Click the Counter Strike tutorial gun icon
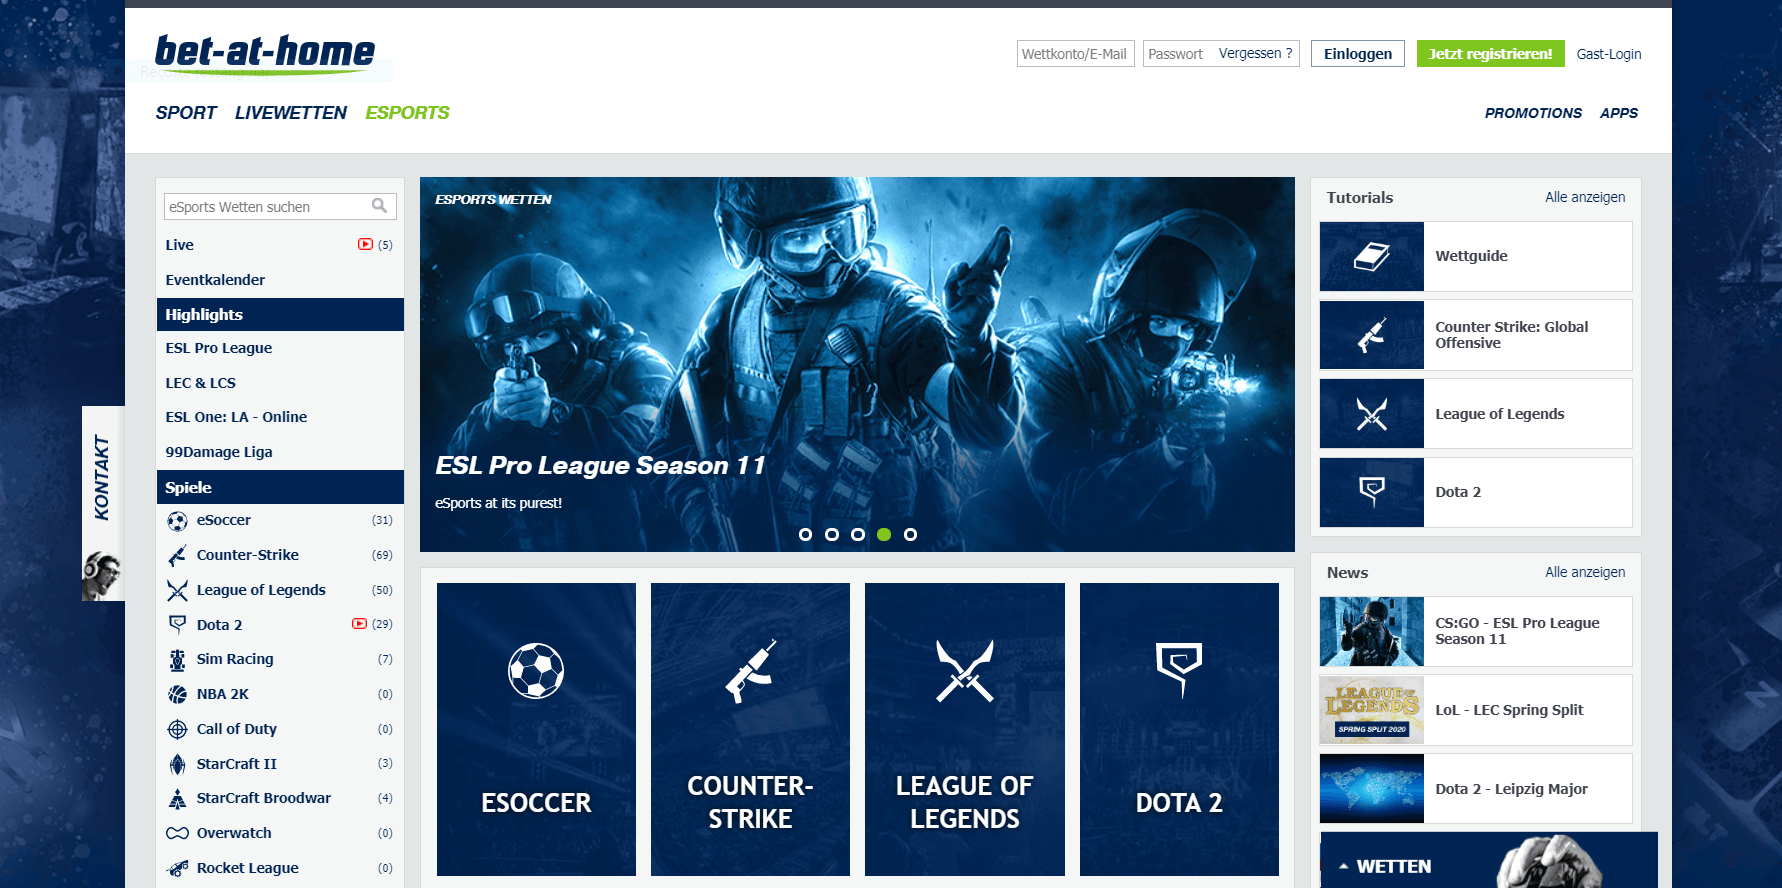This screenshot has width=1782, height=888. pos(1372,336)
